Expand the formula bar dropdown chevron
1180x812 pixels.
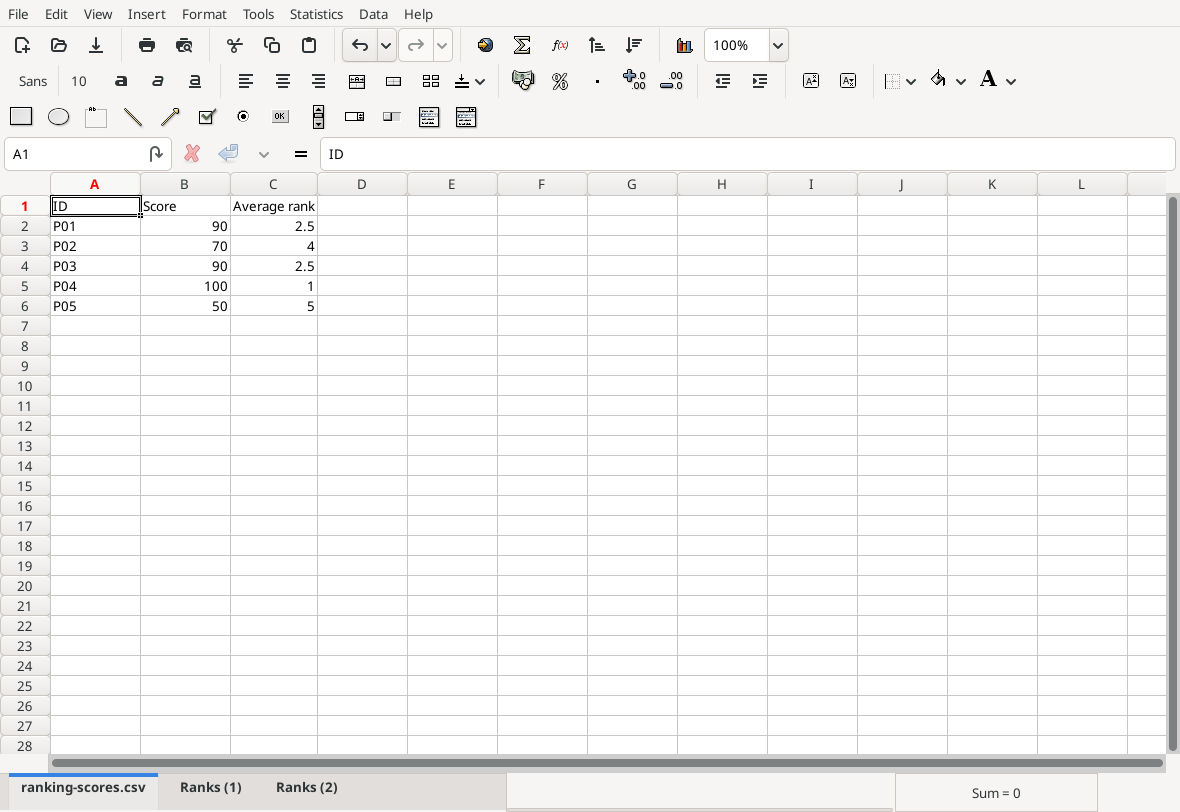(263, 154)
